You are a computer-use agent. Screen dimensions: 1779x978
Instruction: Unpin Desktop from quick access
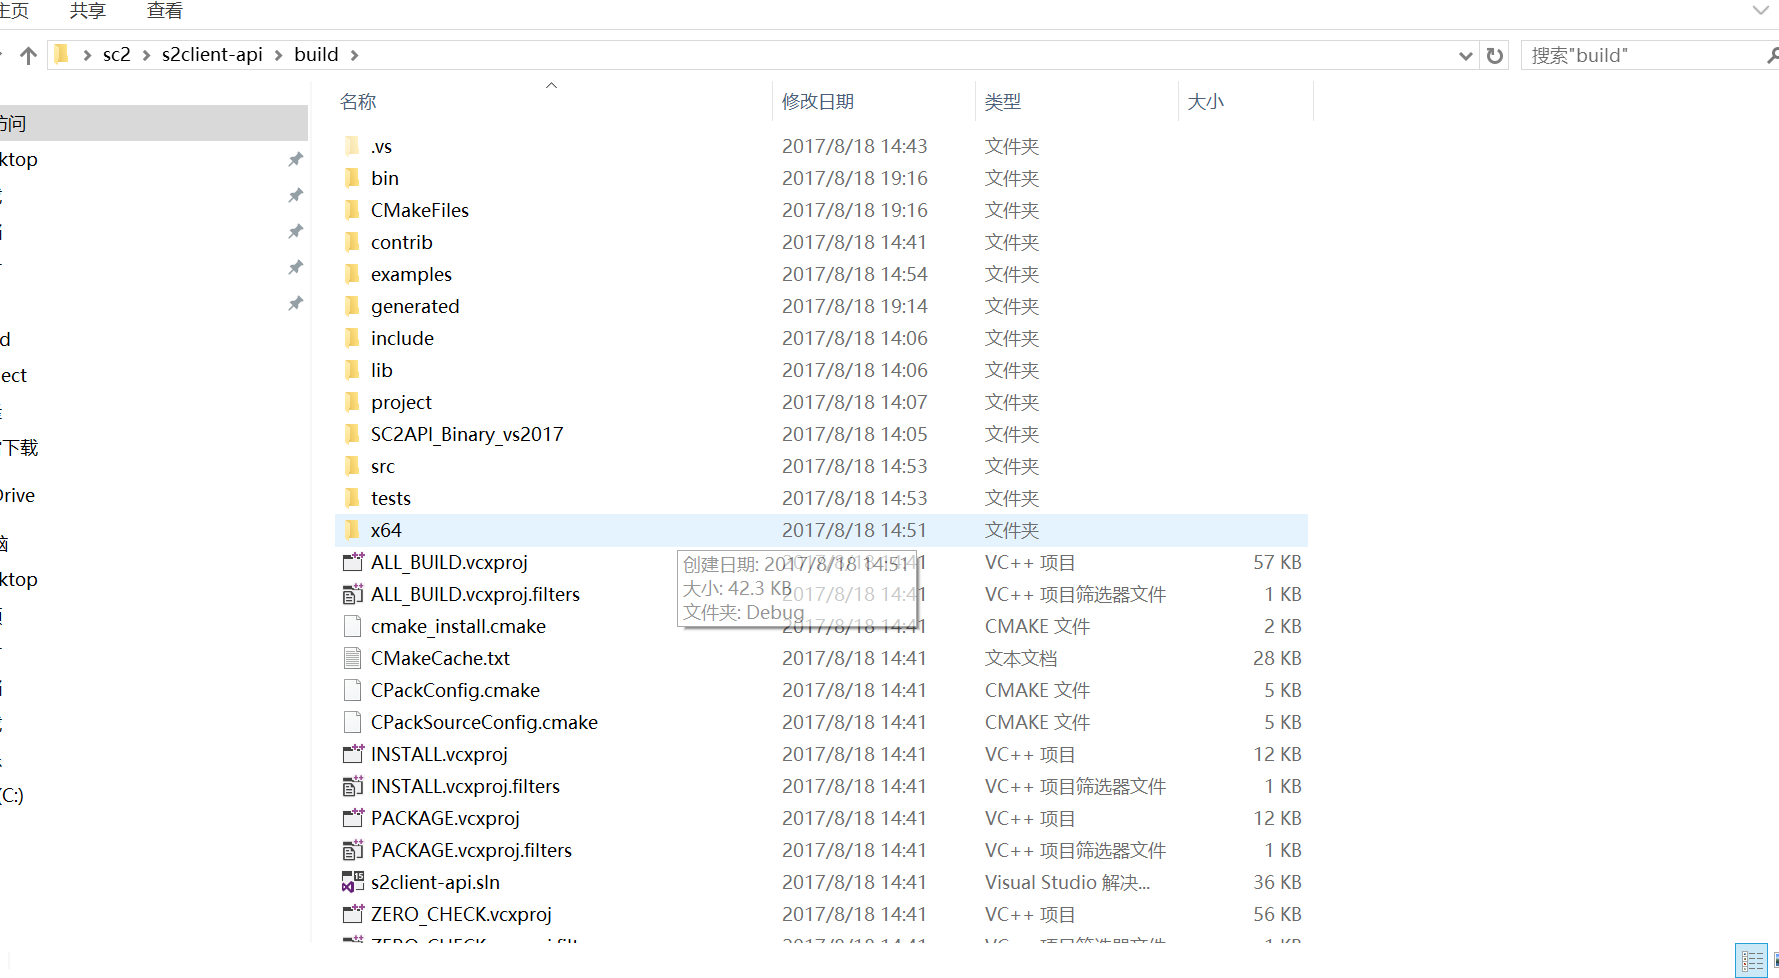point(295,159)
